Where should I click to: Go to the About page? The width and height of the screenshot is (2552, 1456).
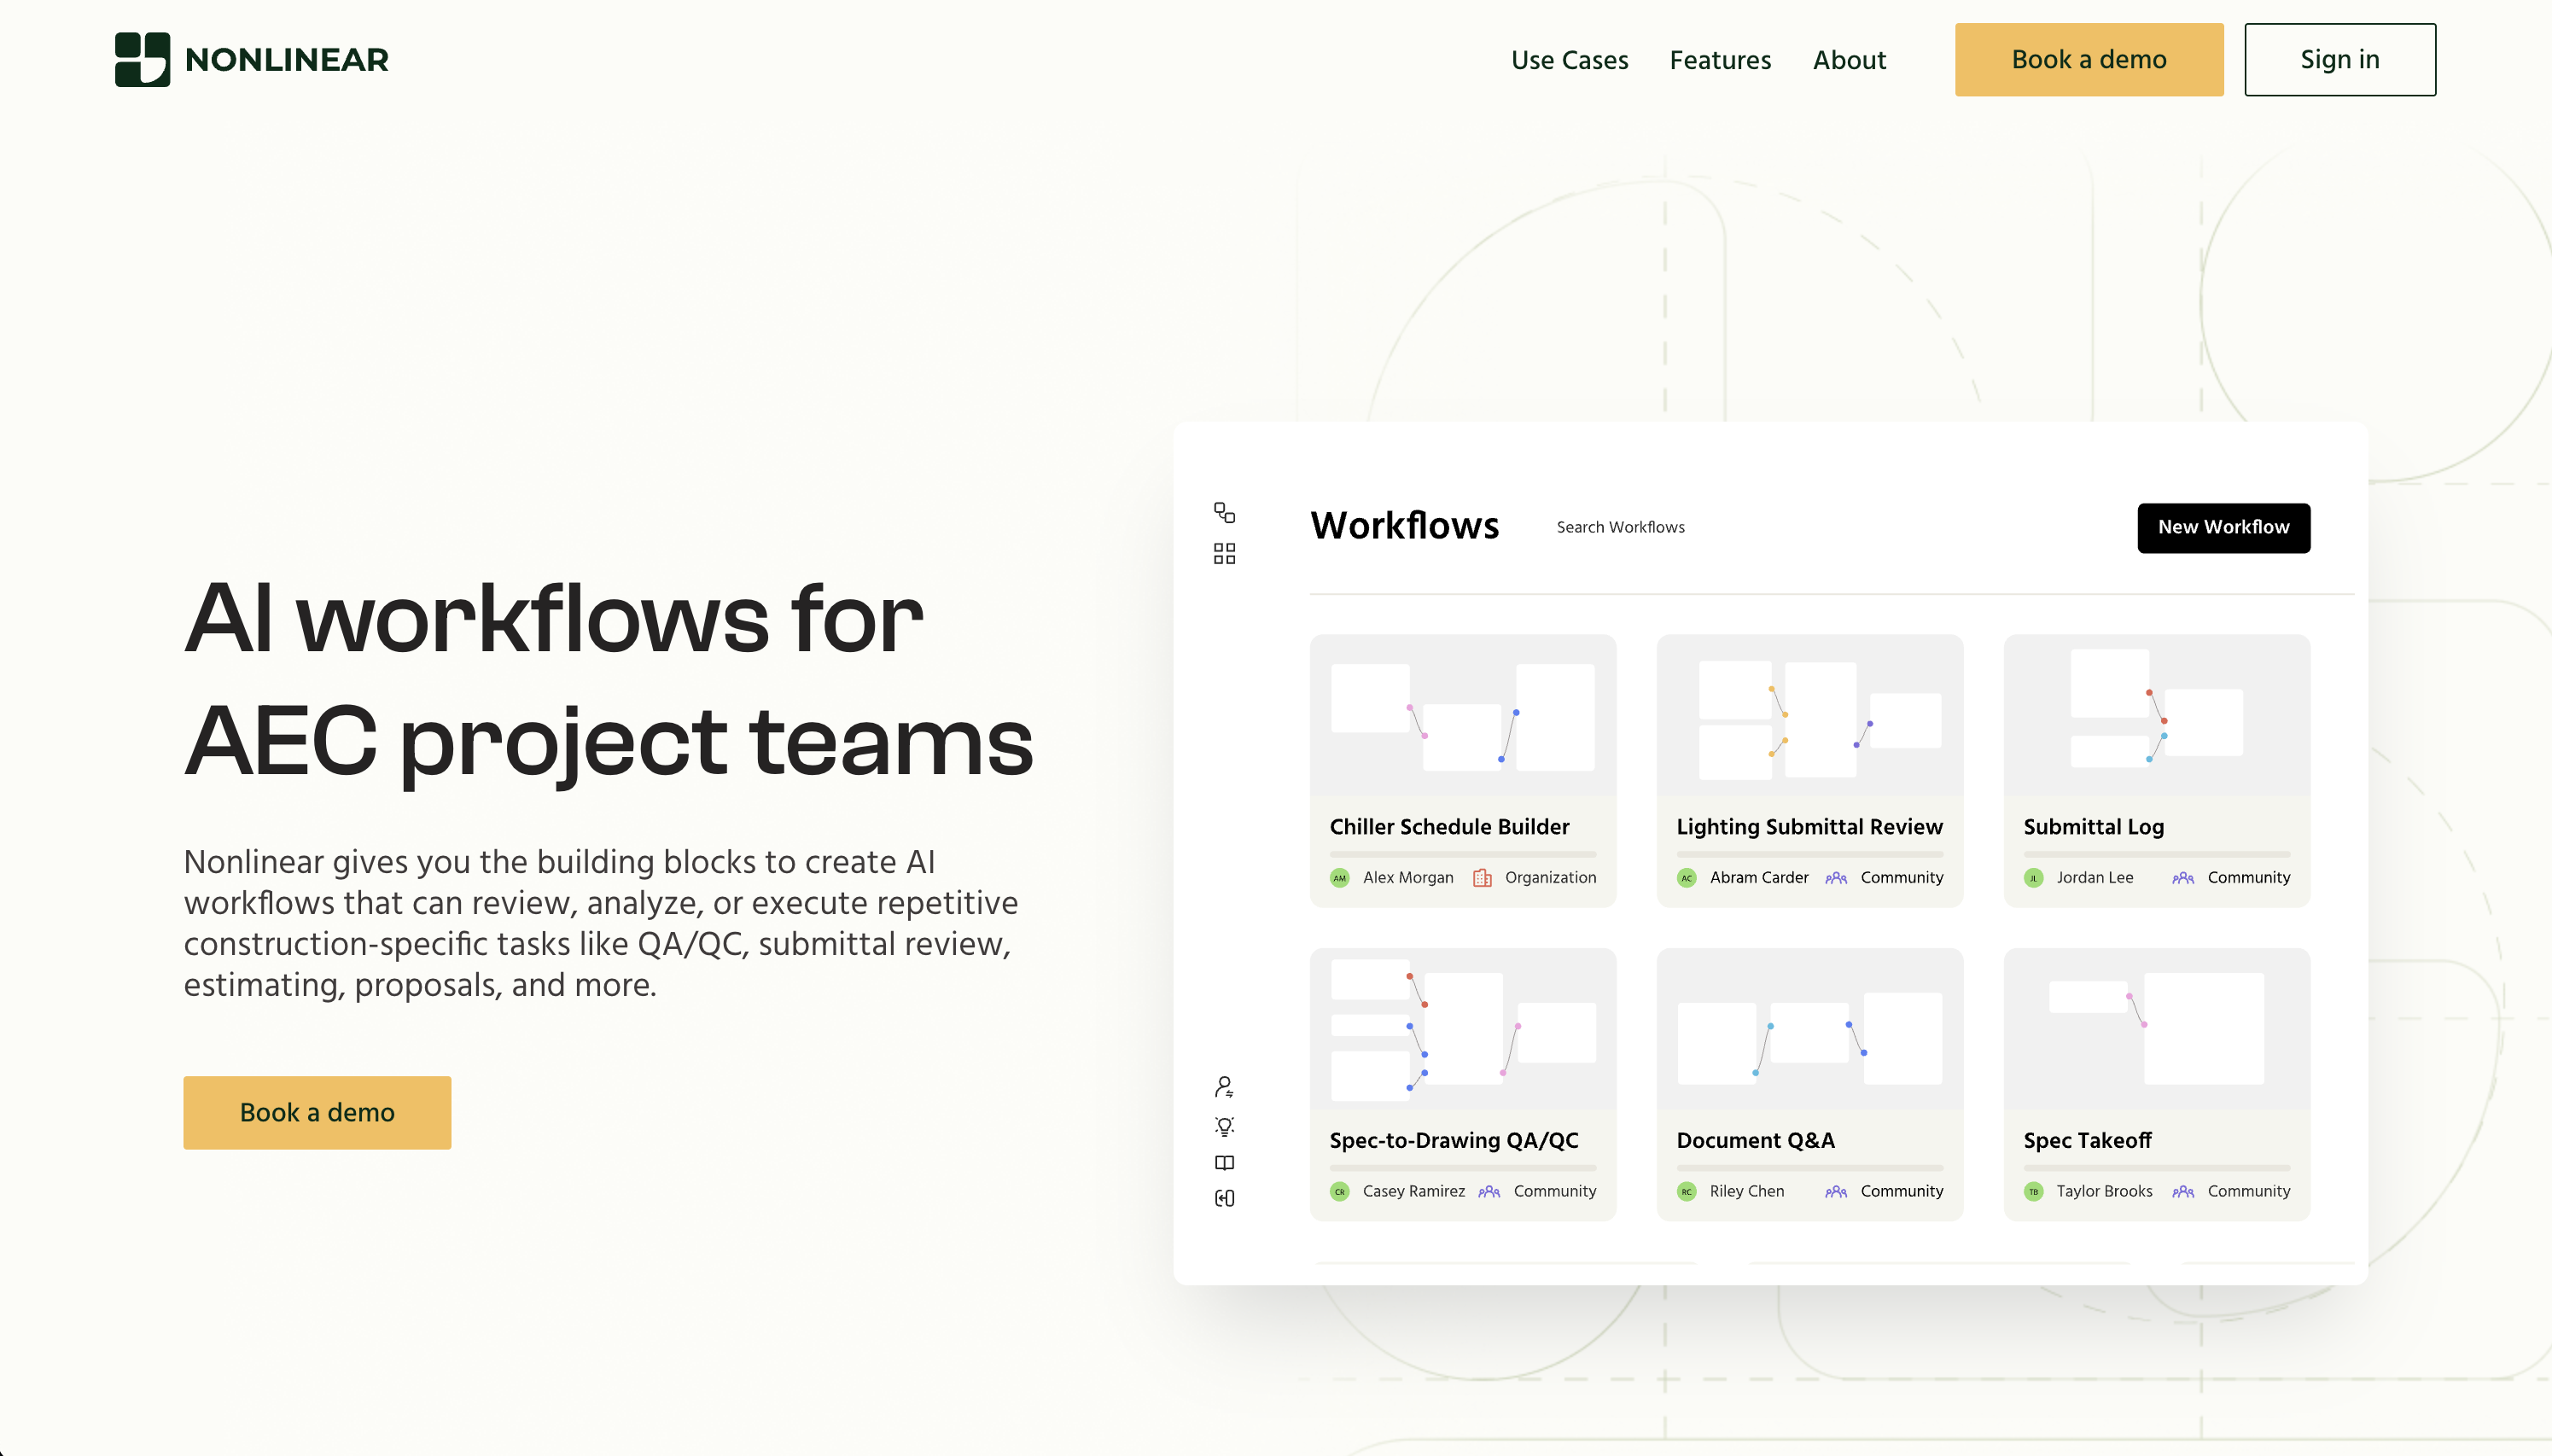1849,60
